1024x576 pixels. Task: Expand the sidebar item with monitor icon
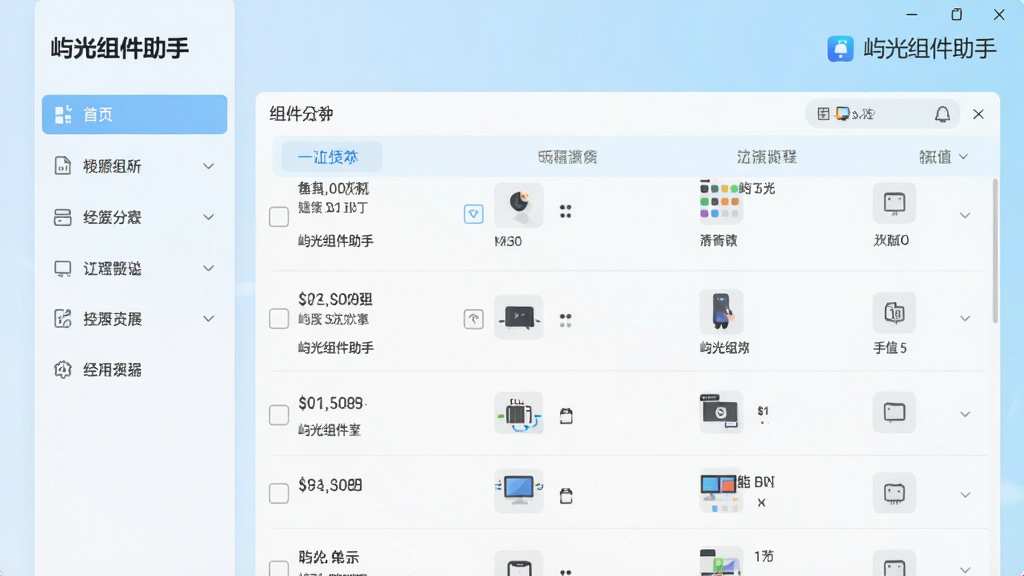[x=208, y=268]
